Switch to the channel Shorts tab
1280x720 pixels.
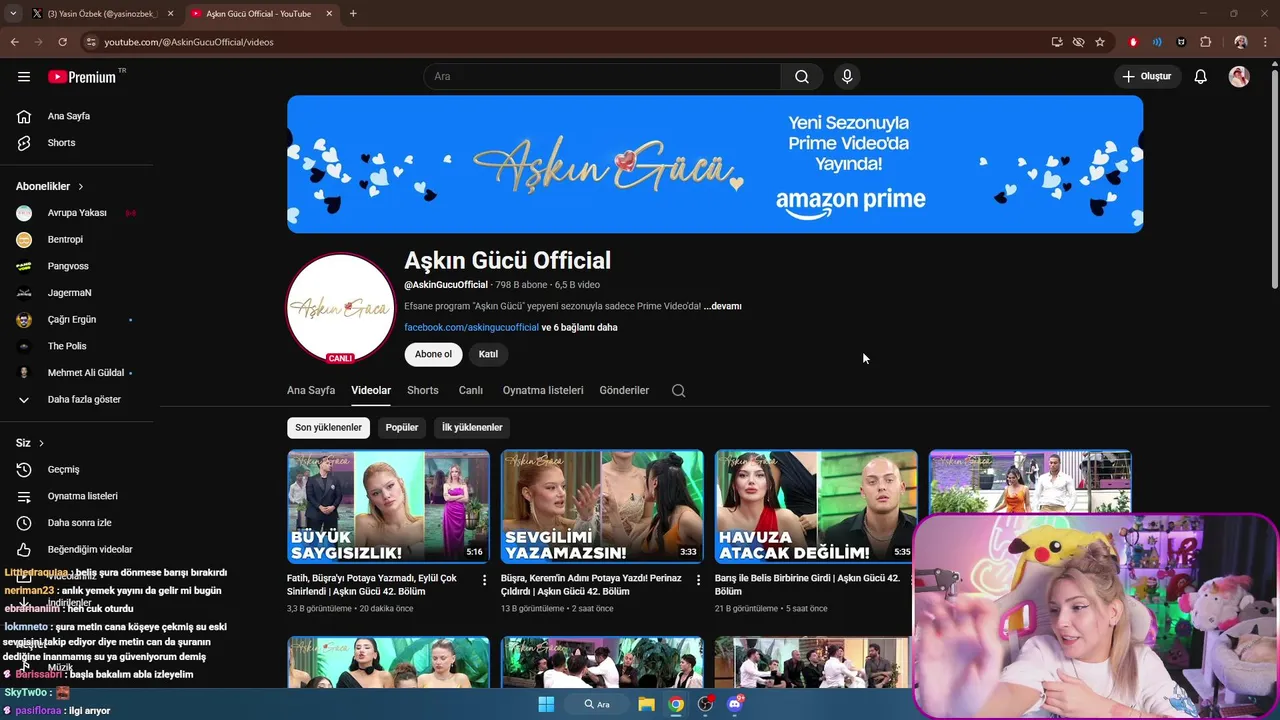(x=423, y=390)
